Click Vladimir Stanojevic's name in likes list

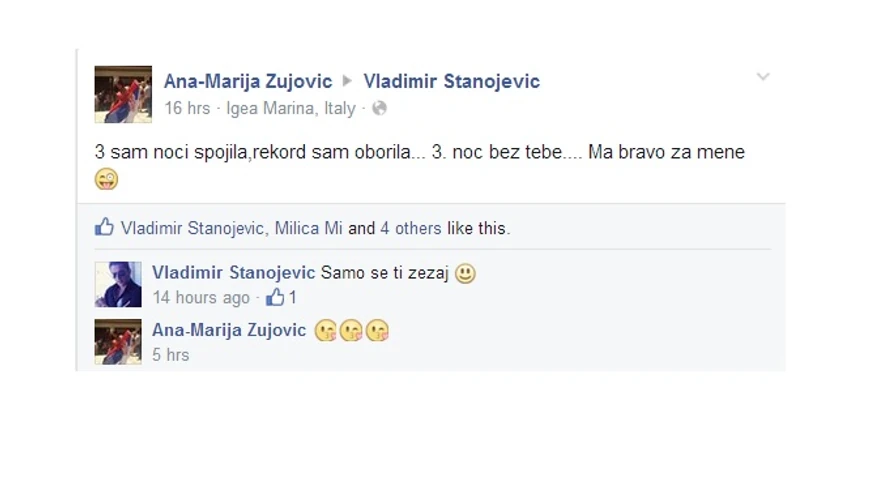(x=192, y=228)
